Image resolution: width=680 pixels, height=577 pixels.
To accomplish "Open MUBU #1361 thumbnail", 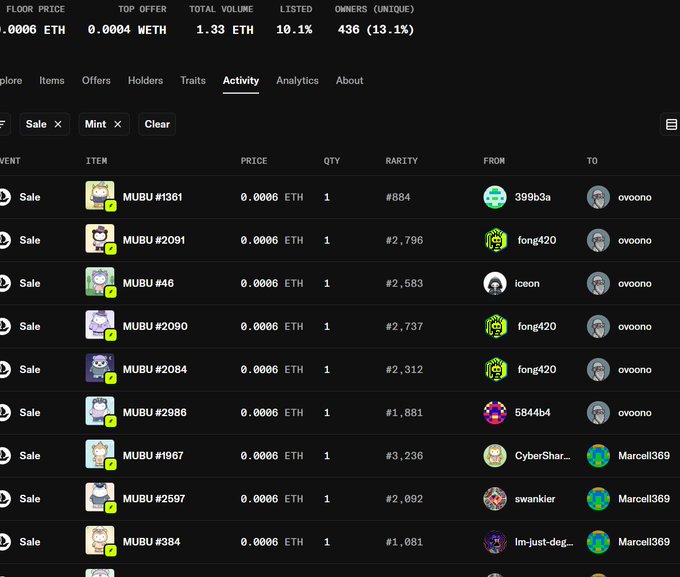I will click(x=100, y=196).
